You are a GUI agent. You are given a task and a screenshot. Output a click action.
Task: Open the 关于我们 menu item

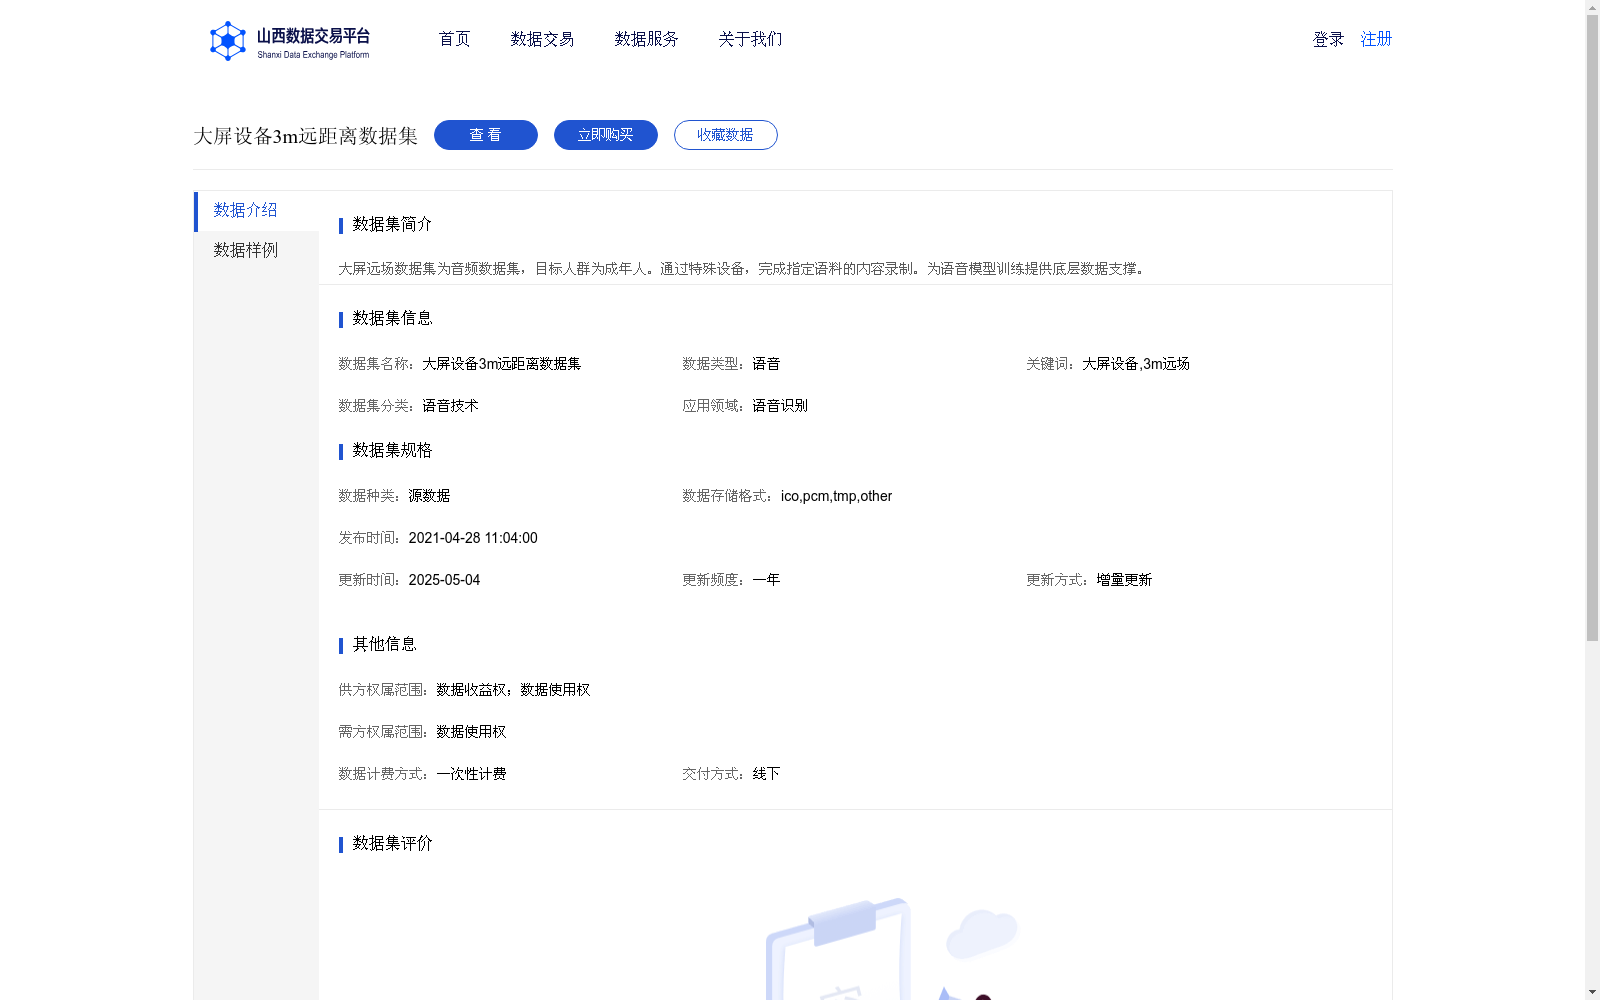[x=750, y=39]
